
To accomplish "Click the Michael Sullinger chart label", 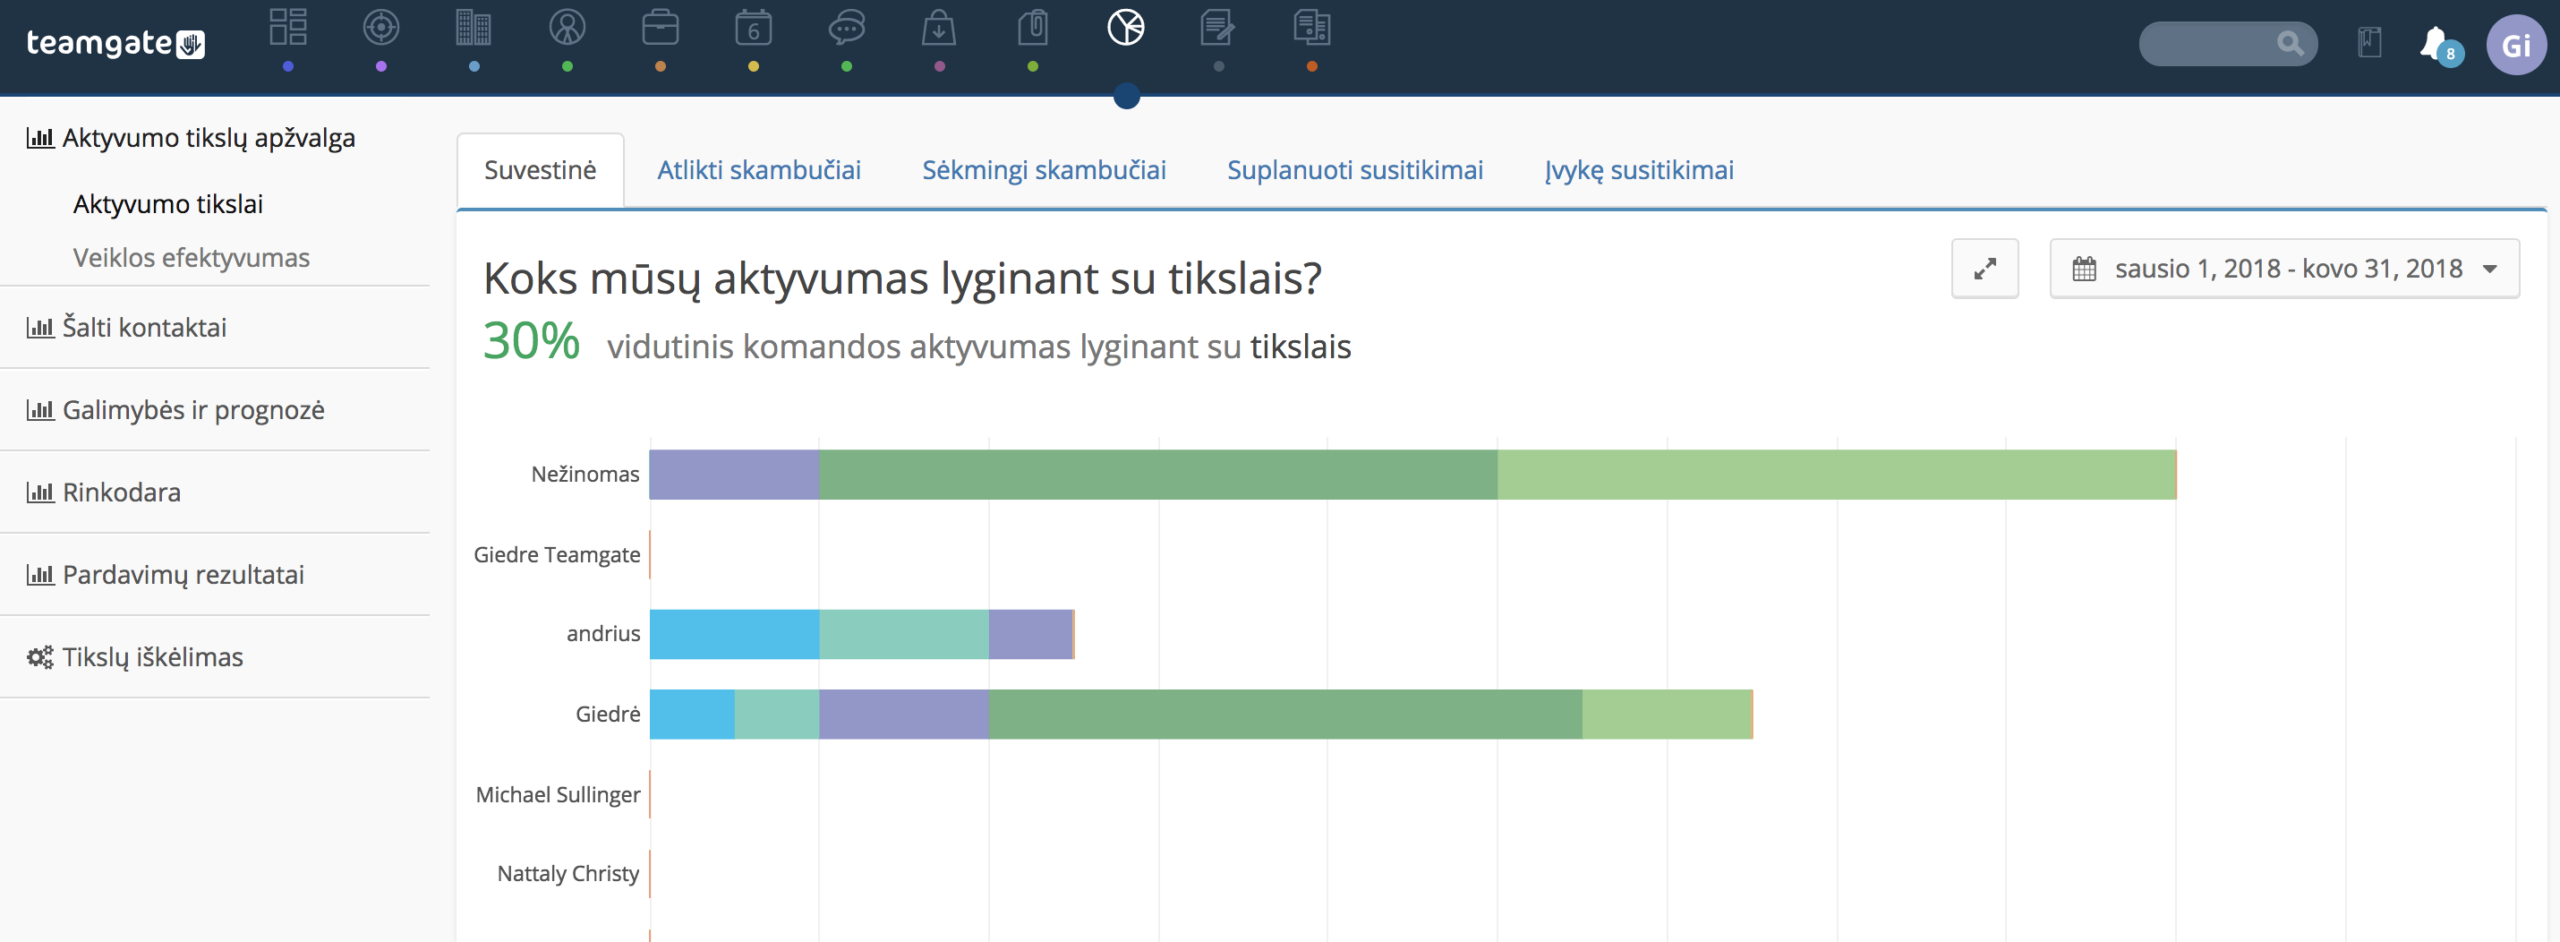I will click(558, 795).
